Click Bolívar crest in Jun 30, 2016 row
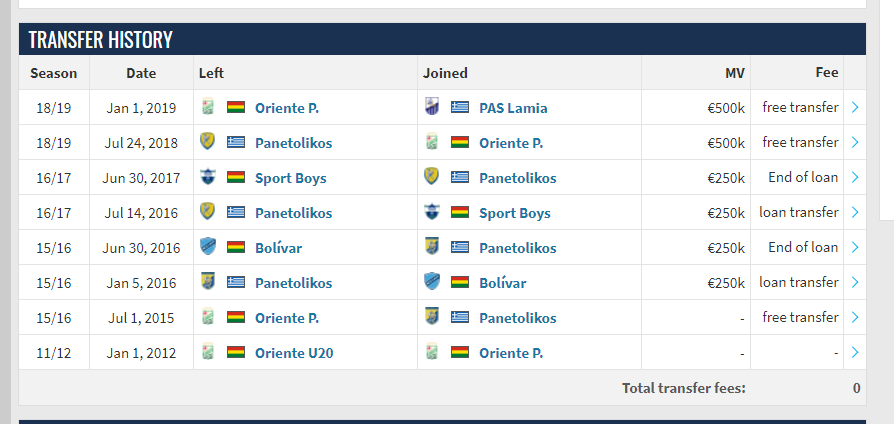894x424 pixels. point(208,248)
